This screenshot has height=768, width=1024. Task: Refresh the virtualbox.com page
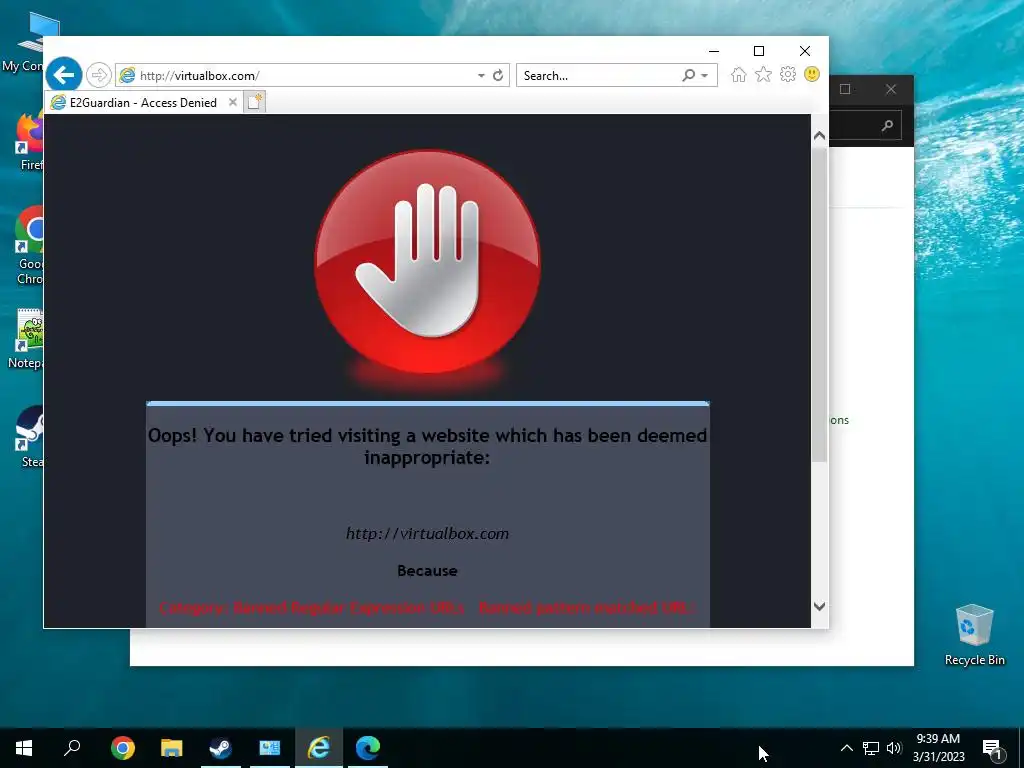point(498,75)
